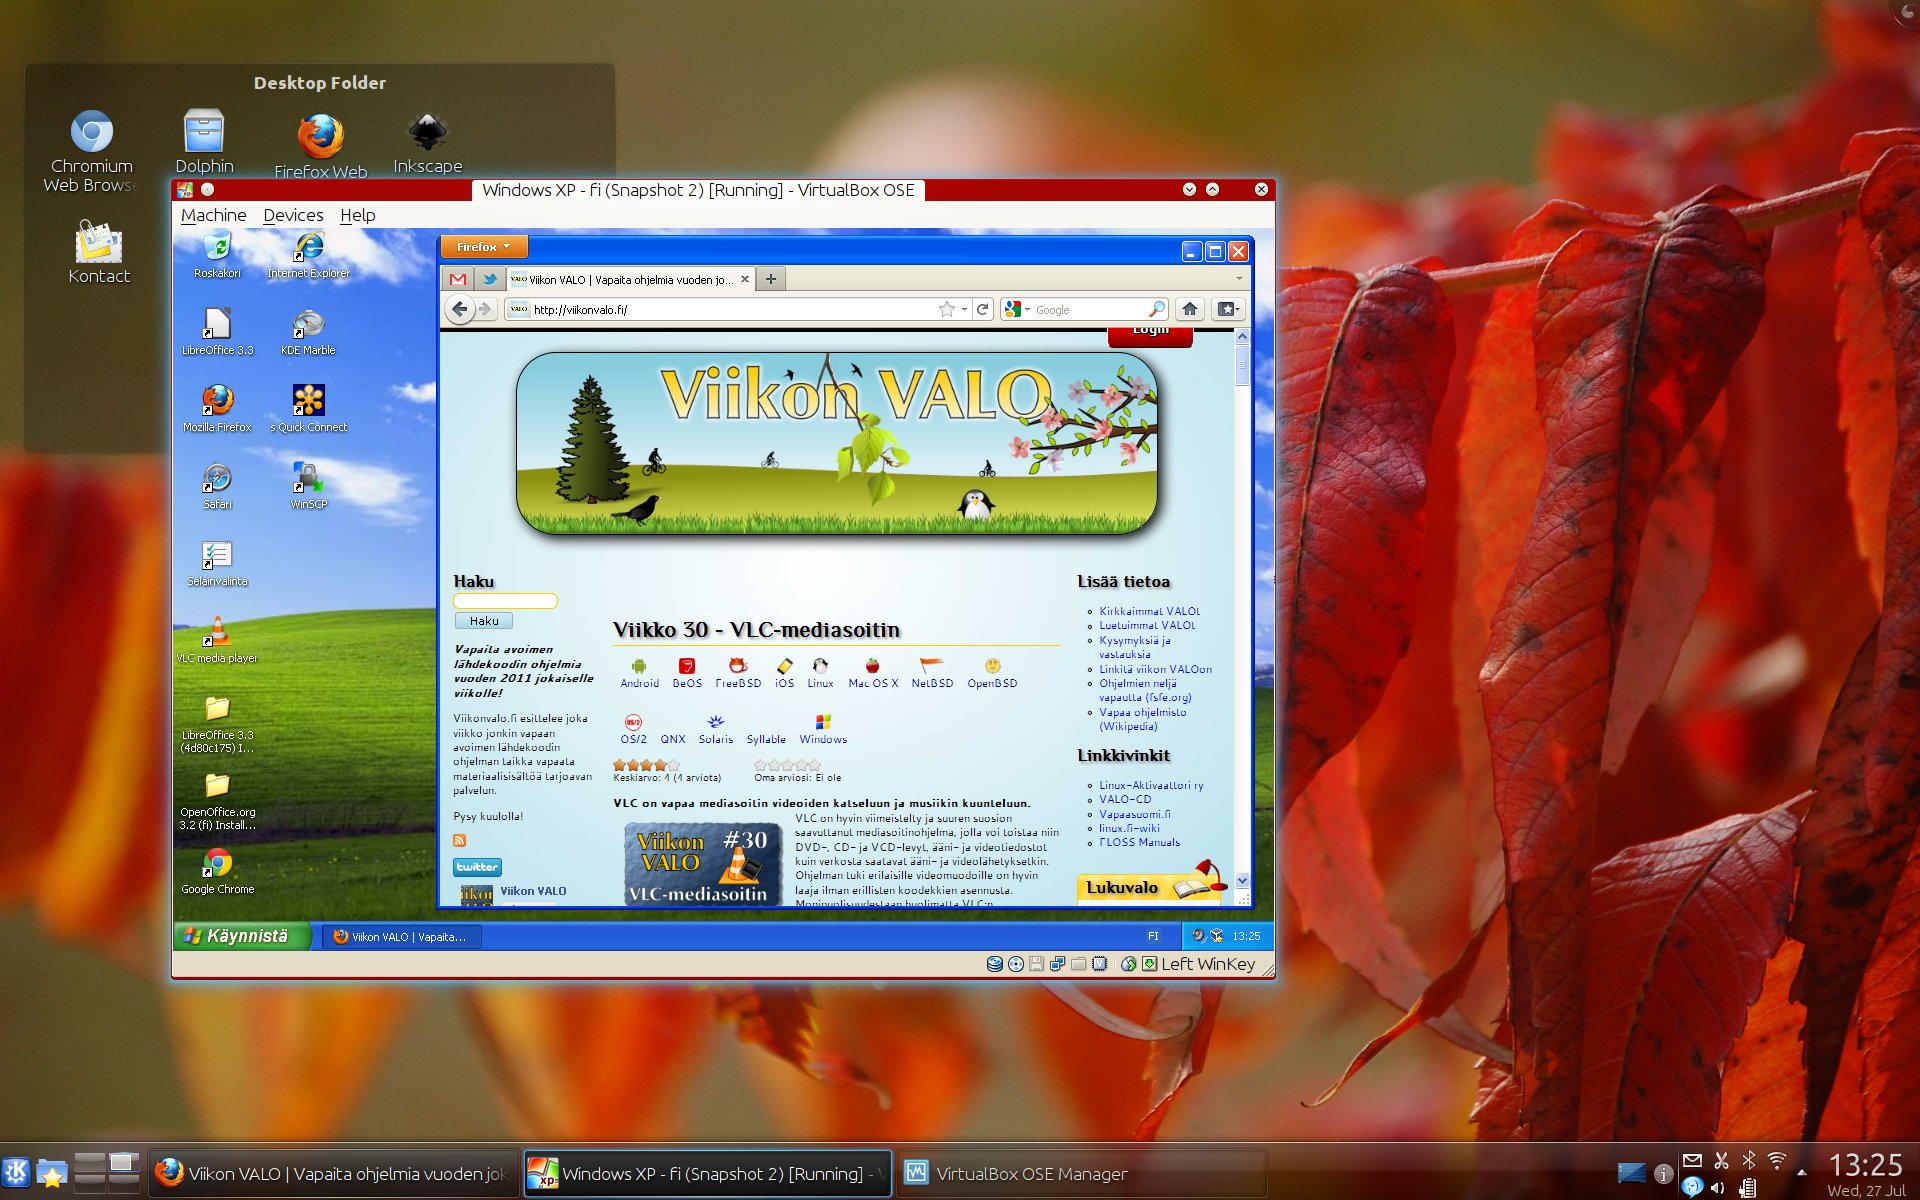This screenshot has width=1920, height=1200.
Task: Select the Viikon VALO browser tab
Action: 630,279
